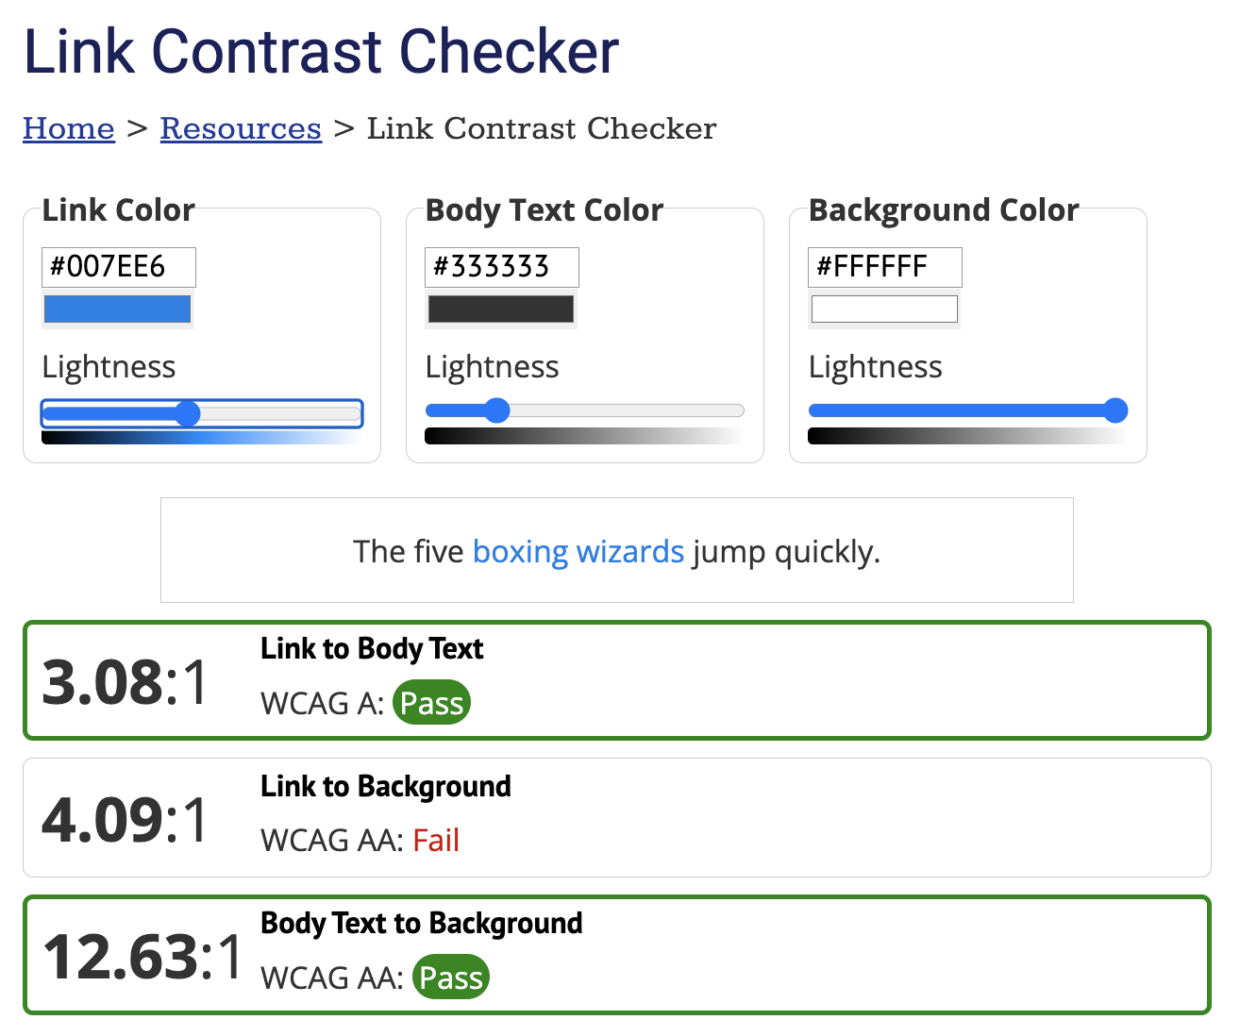Image resolution: width=1240 pixels, height=1036 pixels.
Task: Click the Body Text Color hex input field
Action: coord(501,267)
